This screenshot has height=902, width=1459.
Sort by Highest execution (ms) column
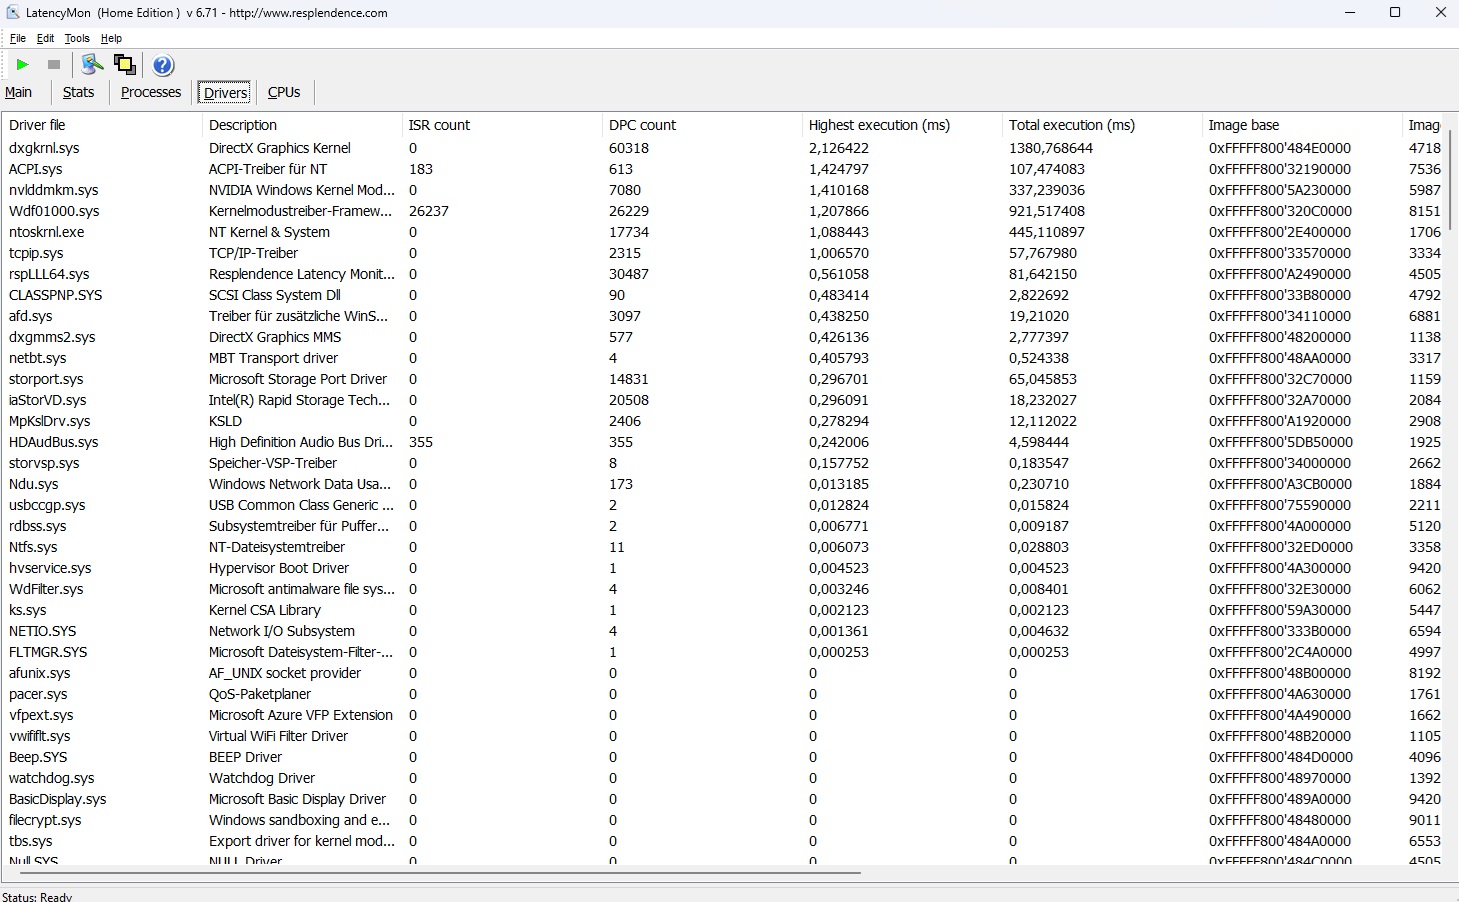pyautogui.click(x=902, y=125)
